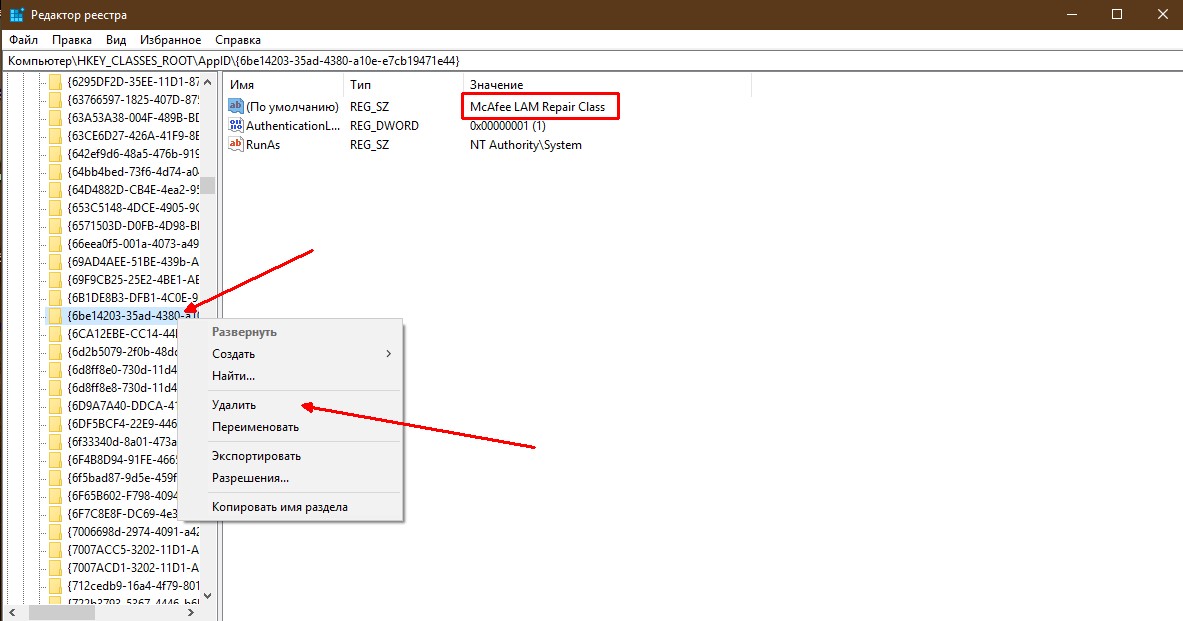Click the tree horizontal scrollbar left arrow

point(13,613)
